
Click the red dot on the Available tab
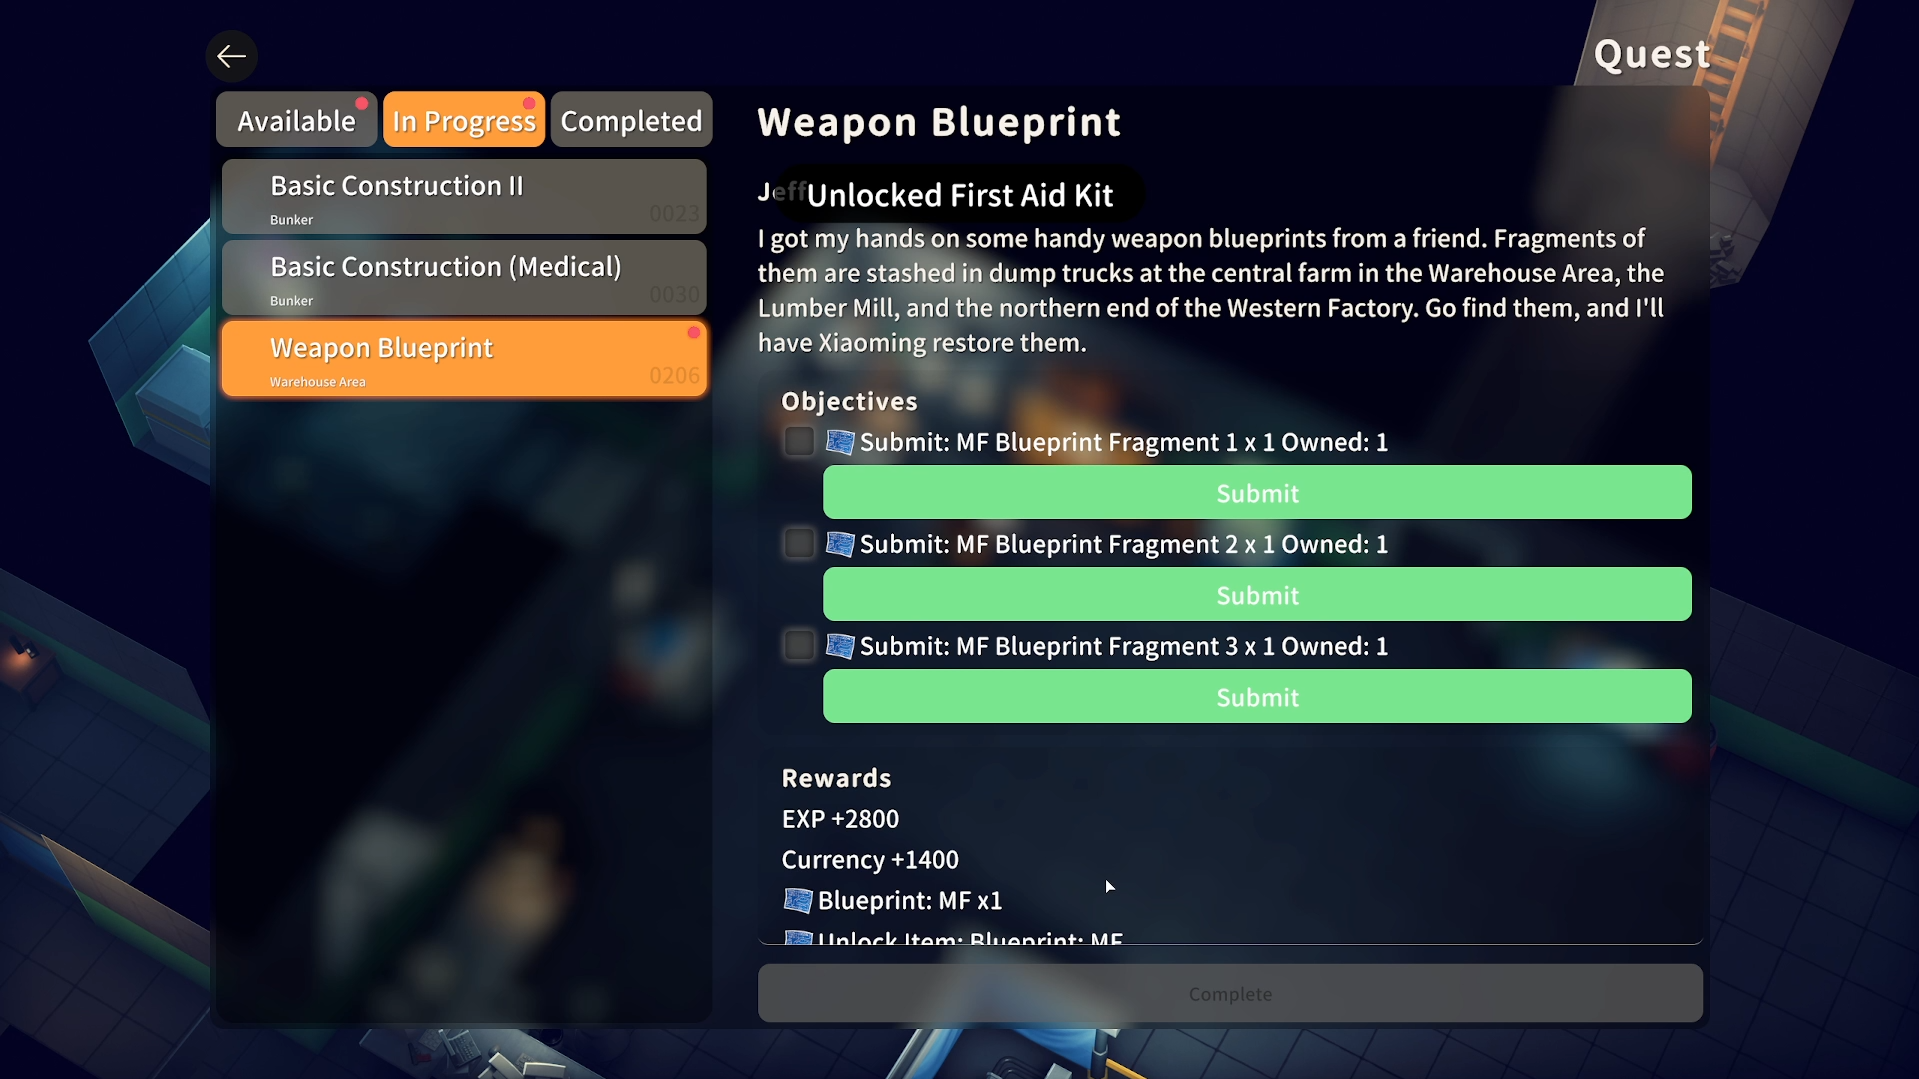(362, 104)
